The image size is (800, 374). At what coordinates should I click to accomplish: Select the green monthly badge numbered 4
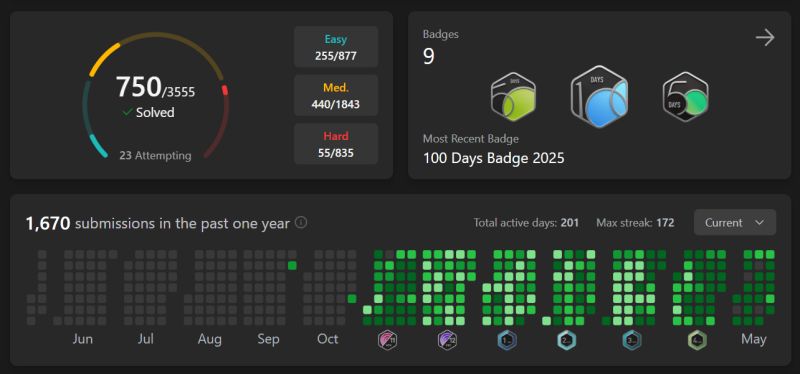[x=697, y=340]
